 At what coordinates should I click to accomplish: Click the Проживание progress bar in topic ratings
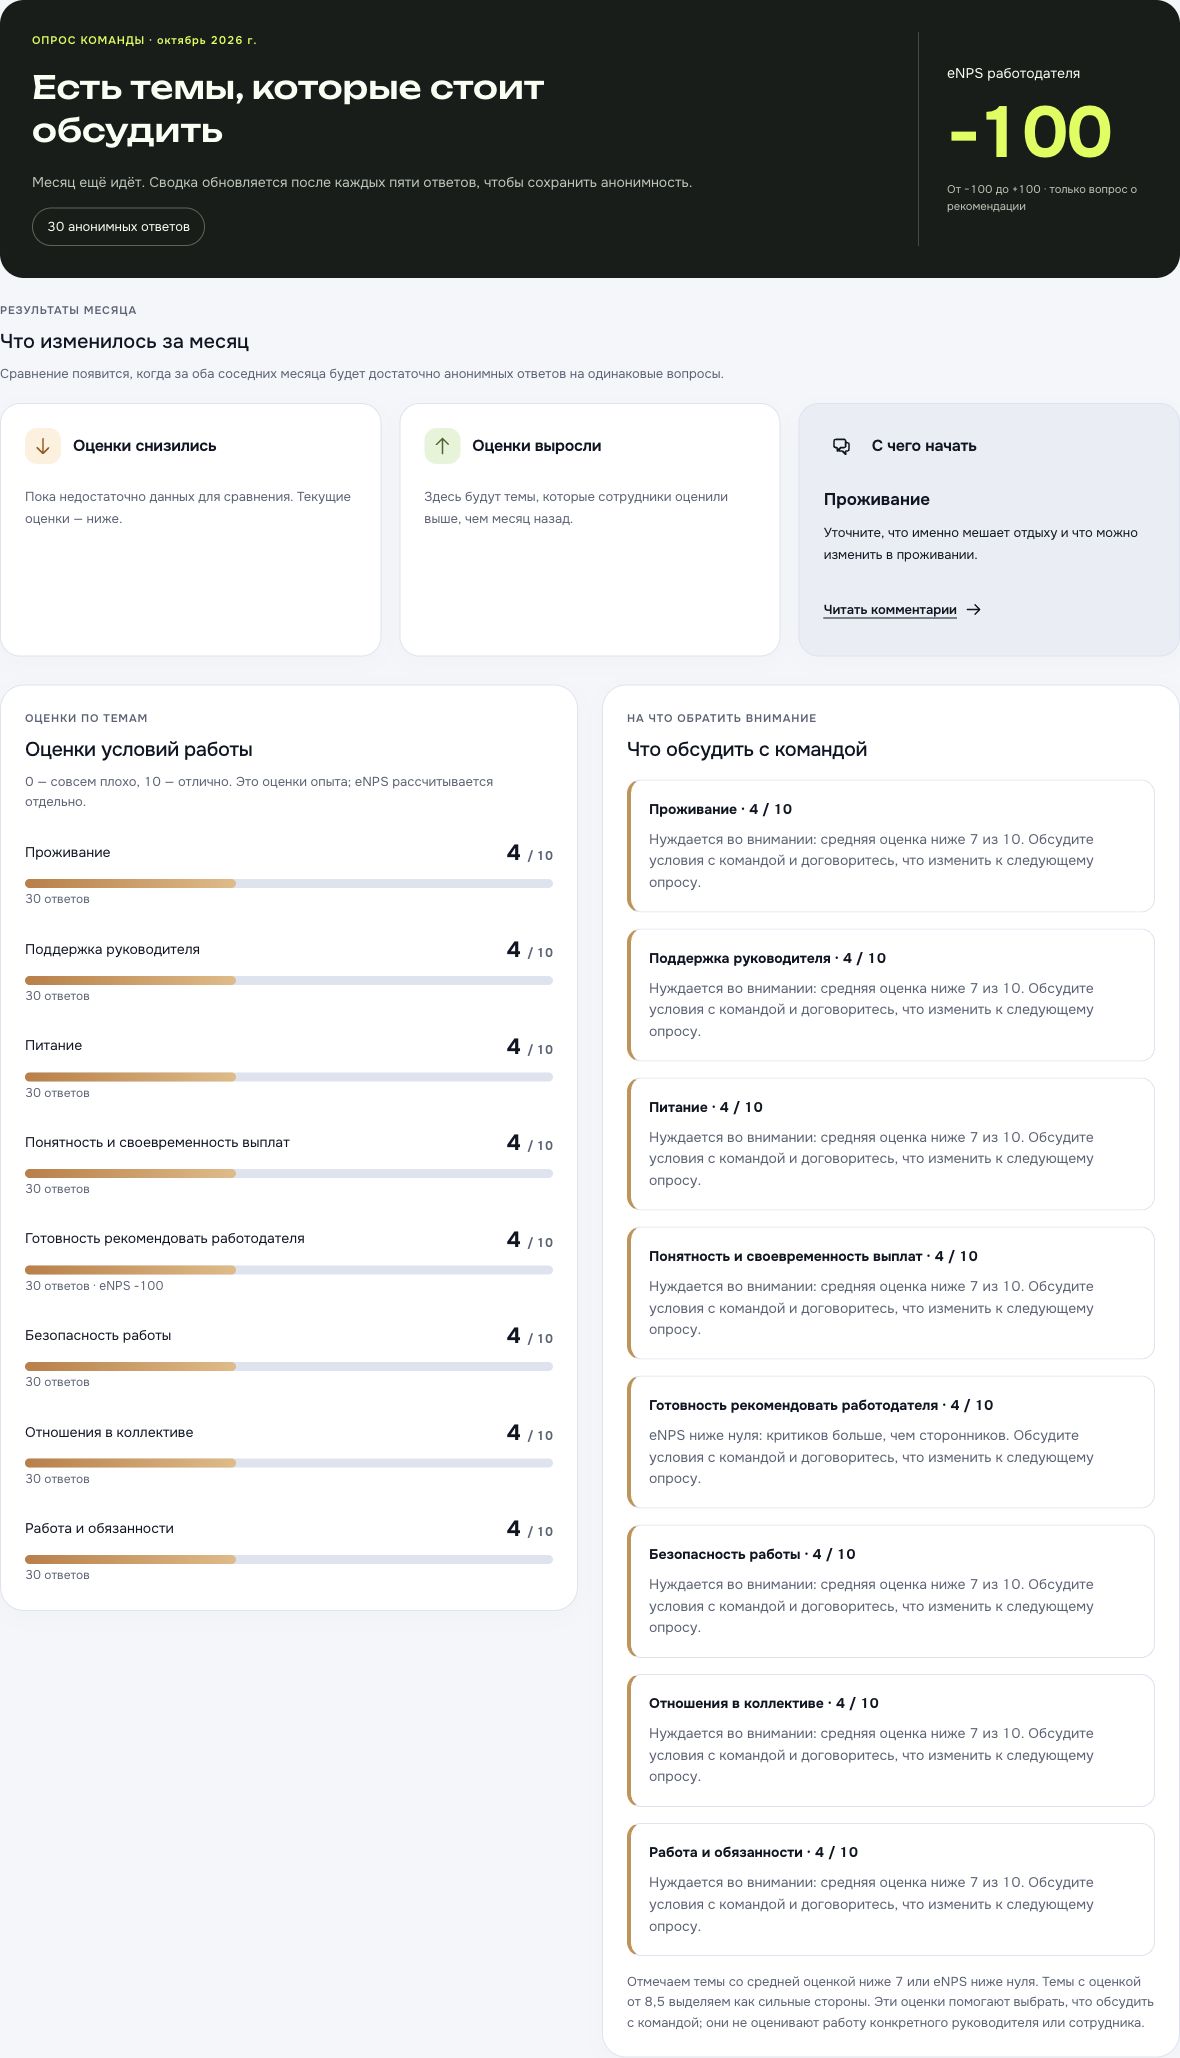pos(289,884)
